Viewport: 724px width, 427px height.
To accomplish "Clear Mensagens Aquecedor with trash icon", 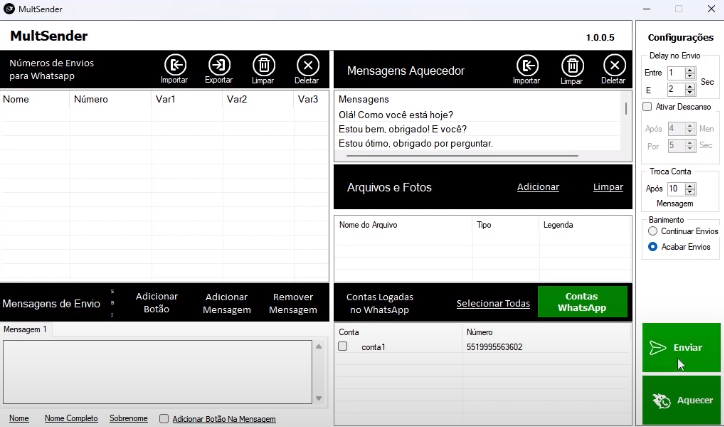I will (572, 70).
